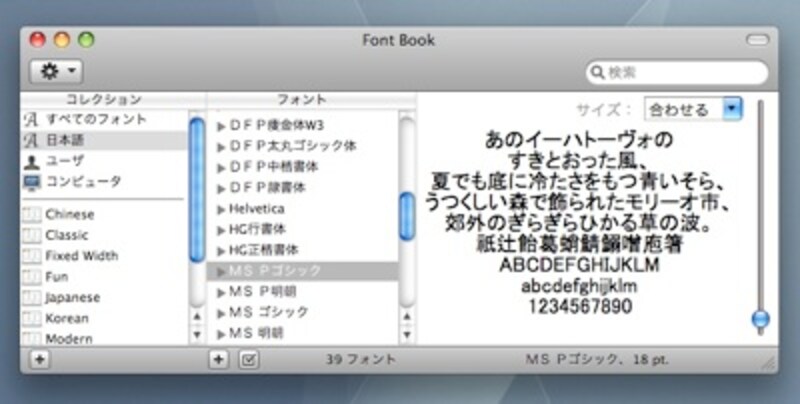The image size is (800, 404).
Task: Click the font list scroll up arrow
Action: pos(407,317)
